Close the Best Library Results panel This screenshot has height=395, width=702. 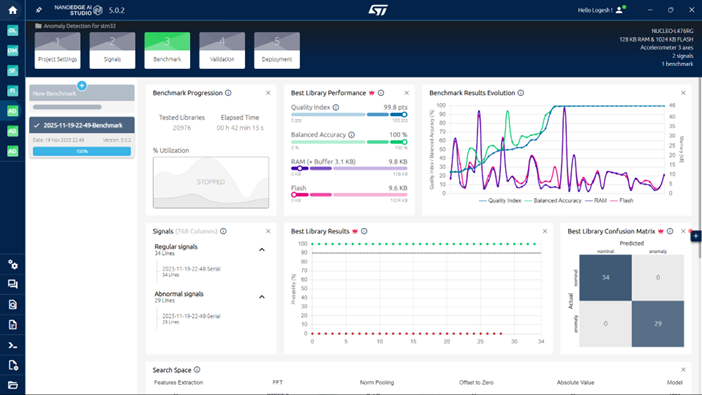tap(545, 231)
